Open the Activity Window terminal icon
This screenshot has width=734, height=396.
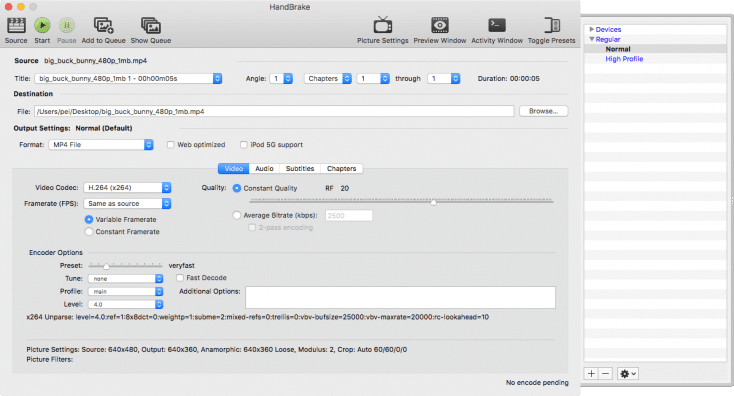(x=497, y=25)
